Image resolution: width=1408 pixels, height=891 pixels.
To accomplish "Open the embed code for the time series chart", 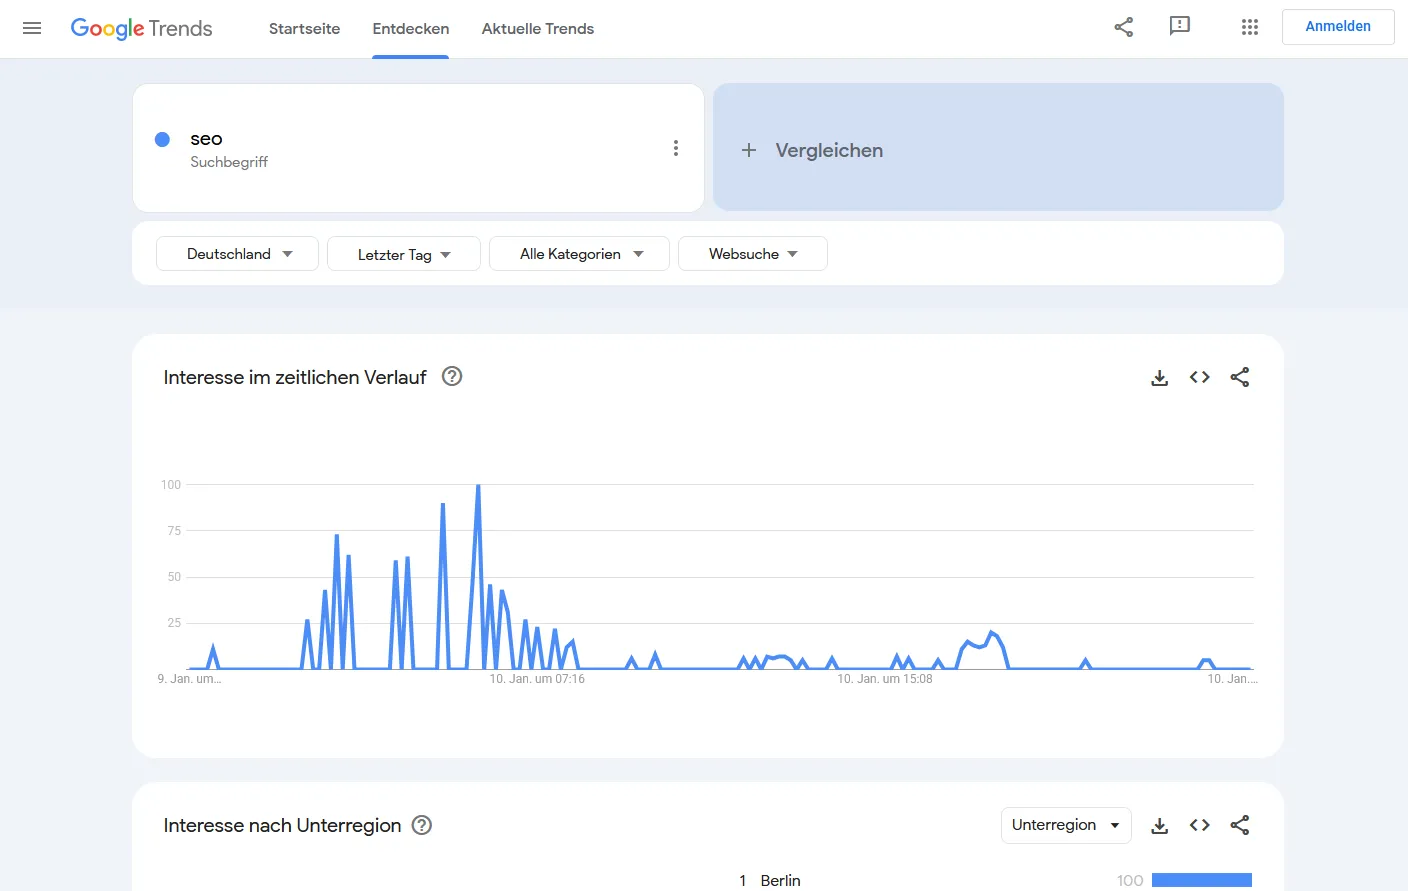I will [1199, 378].
